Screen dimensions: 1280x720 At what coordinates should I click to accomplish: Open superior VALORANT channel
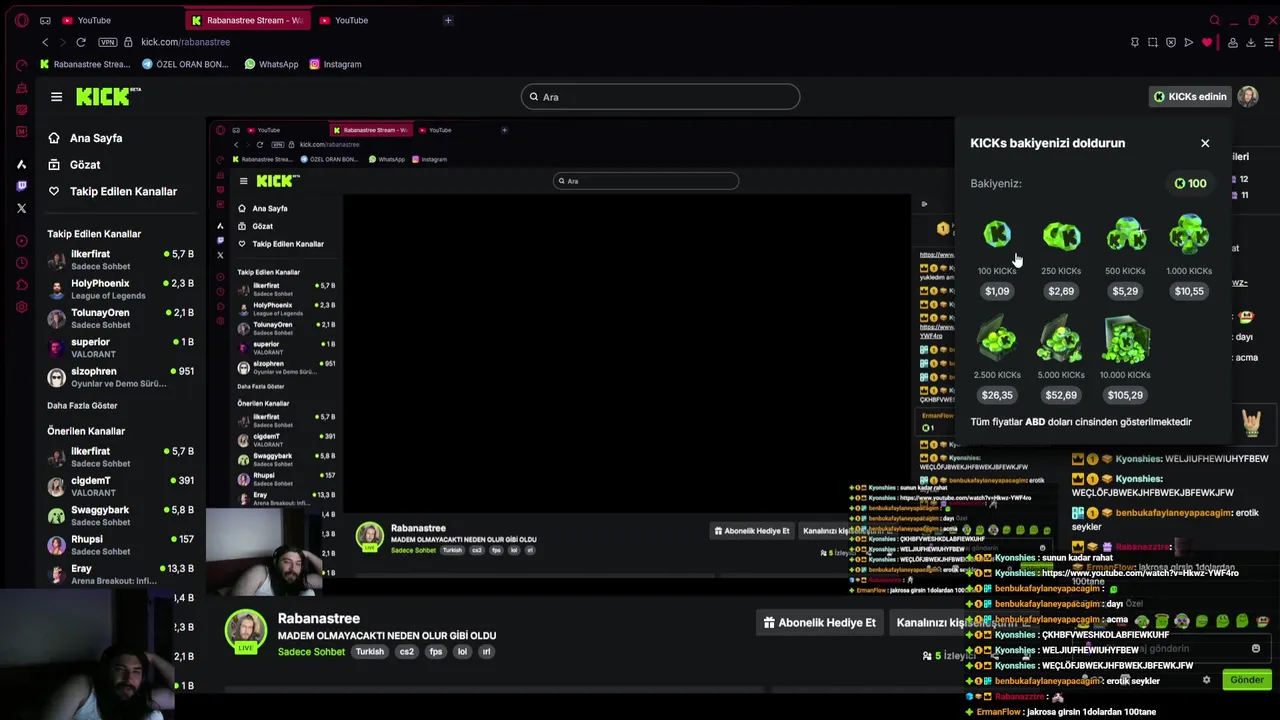(120, 347)
